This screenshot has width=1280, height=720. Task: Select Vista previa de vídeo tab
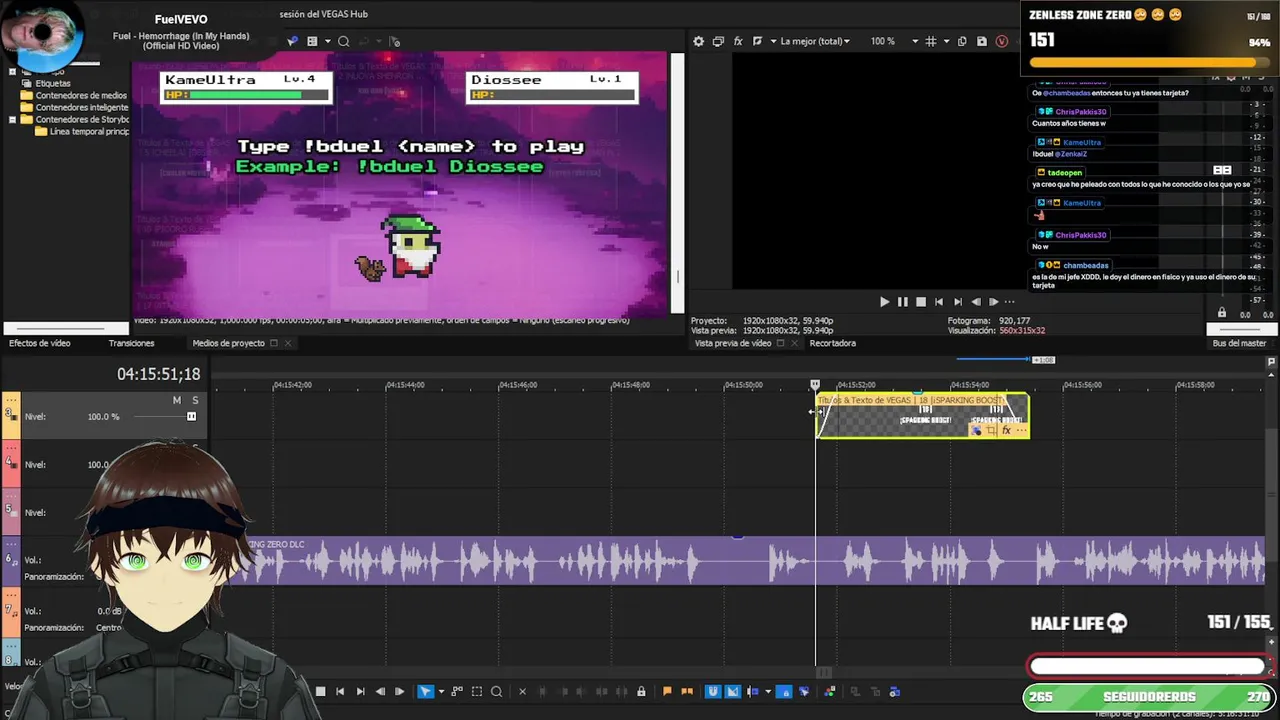(x=733, y=343)
